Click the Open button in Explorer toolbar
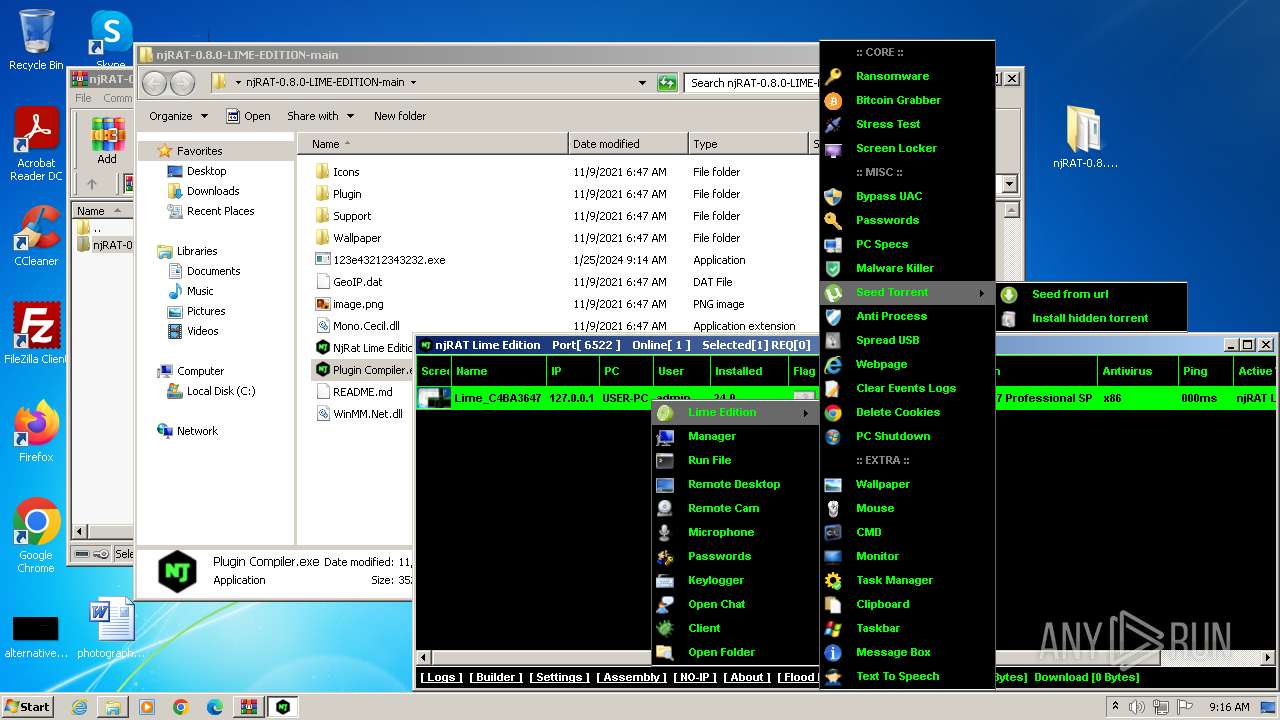This screenshot has height=720, width=1280. 248,116
